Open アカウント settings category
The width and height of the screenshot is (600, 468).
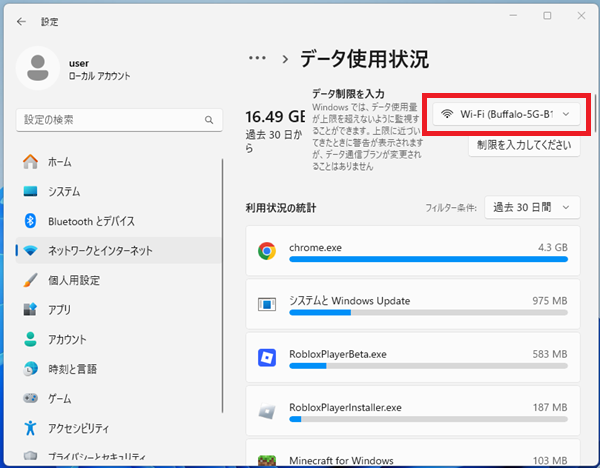tap(119, 339)
